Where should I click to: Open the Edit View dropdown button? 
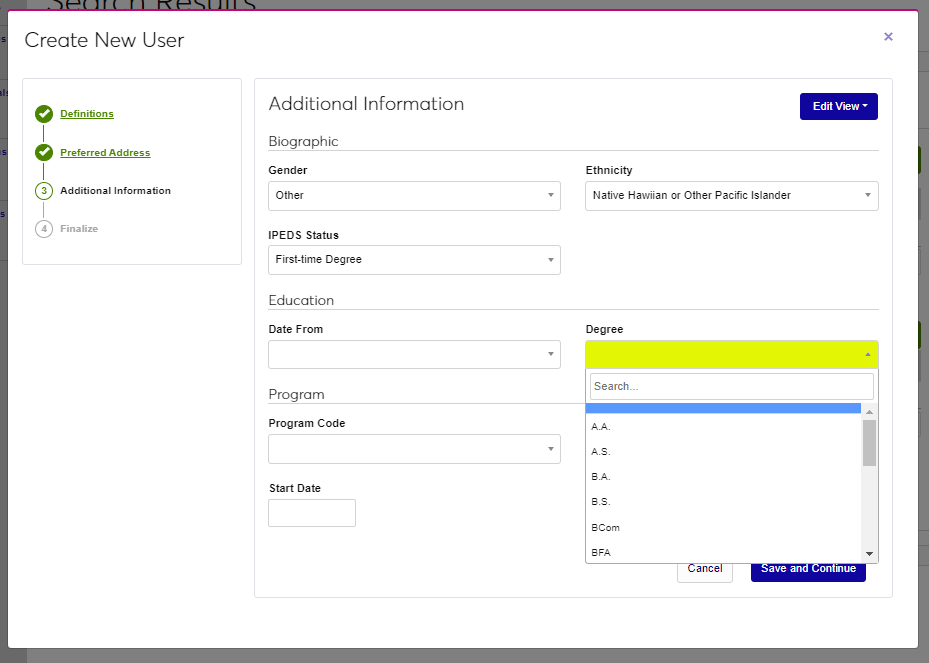(x=838, y=106)
